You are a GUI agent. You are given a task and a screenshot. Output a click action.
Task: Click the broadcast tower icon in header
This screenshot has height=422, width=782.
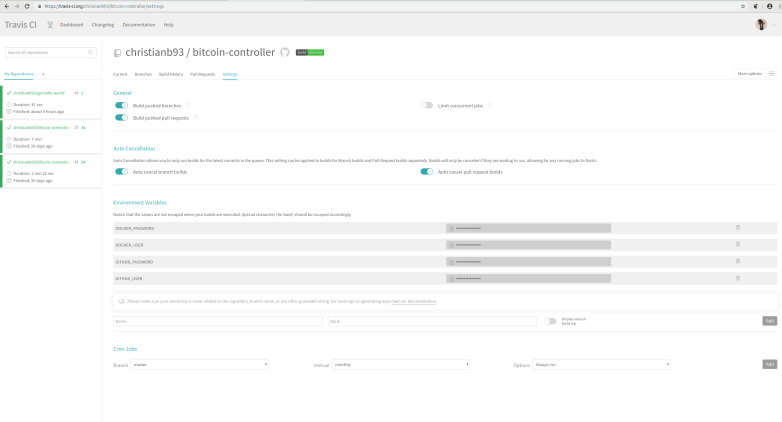tap(50, 24)
